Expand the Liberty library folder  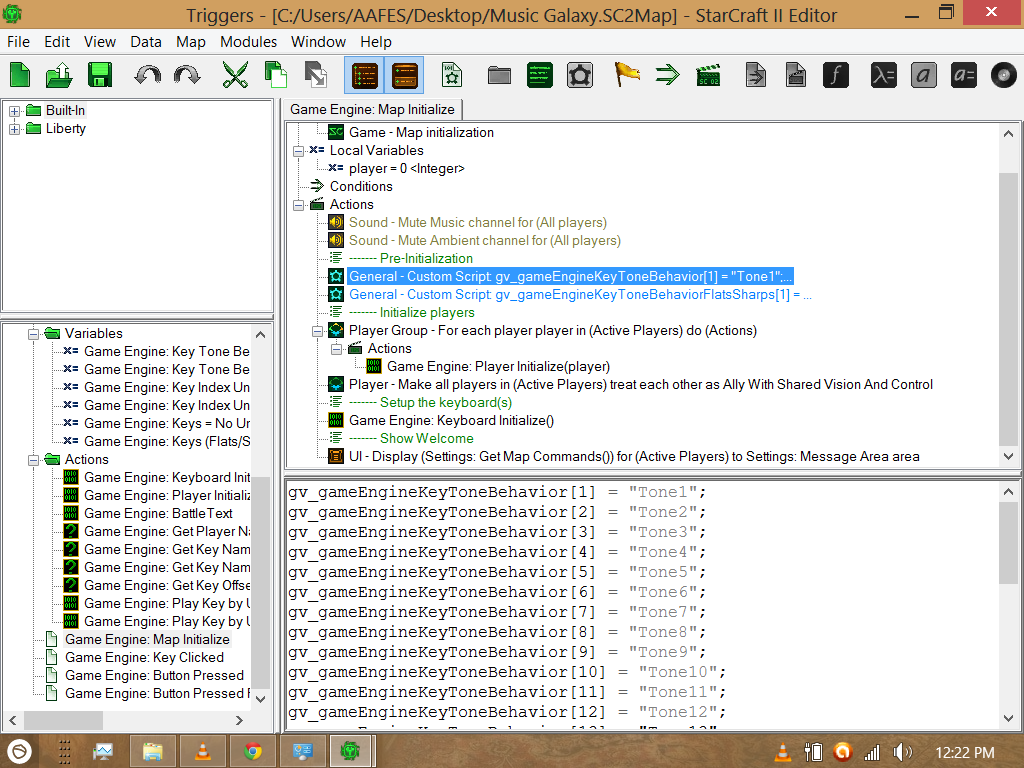[x=14, y=129]
